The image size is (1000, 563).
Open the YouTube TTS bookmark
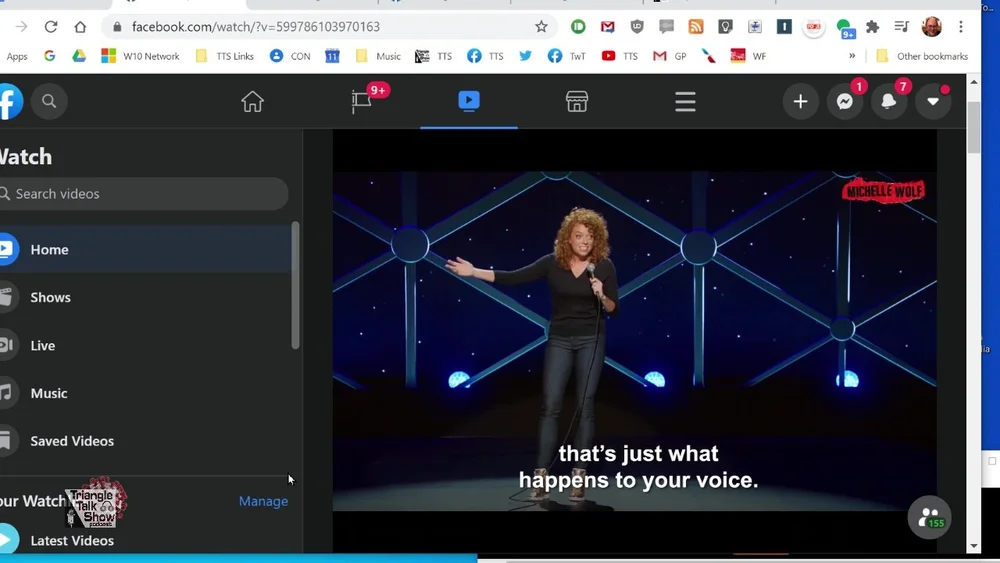620,56
